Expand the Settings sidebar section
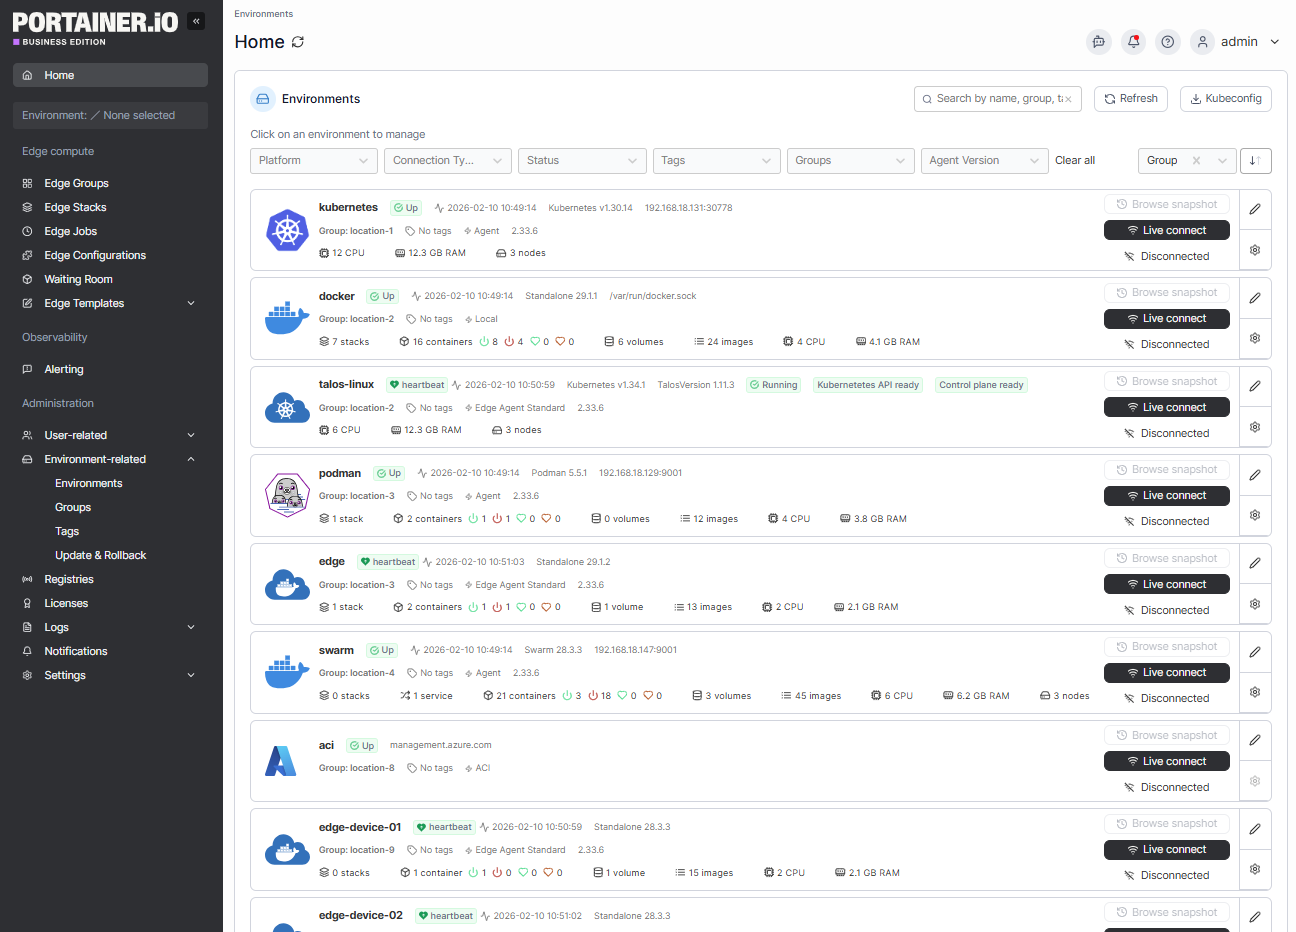 (x=191, y=675)
